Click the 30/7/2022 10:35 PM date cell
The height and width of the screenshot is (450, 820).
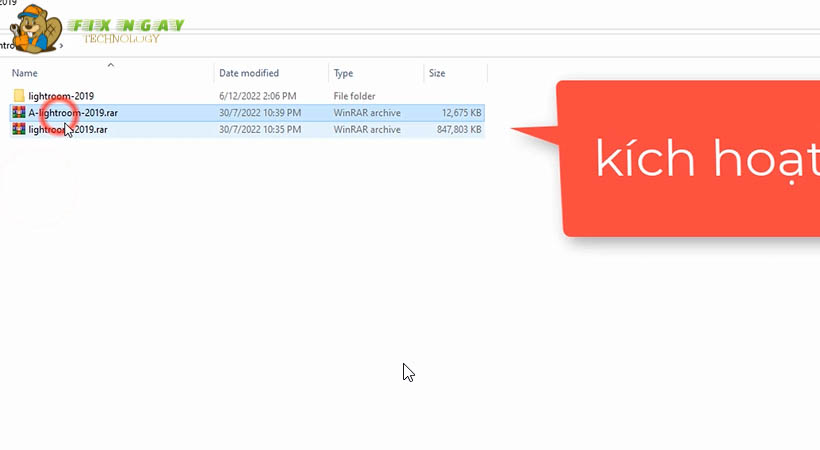(x=261, y=130)
